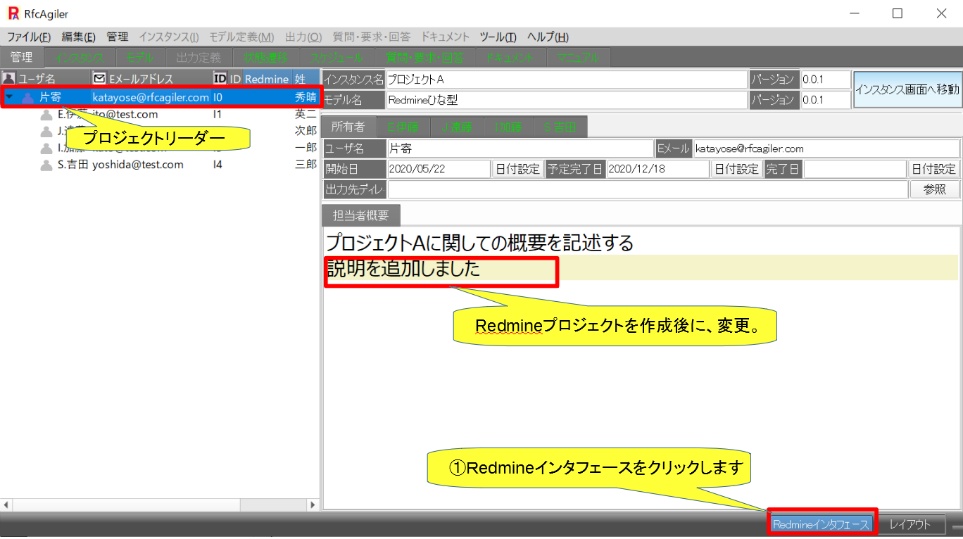The image size is (963, 539).
Task: Open the ファイル(F) menu
Action: (30, 37)
